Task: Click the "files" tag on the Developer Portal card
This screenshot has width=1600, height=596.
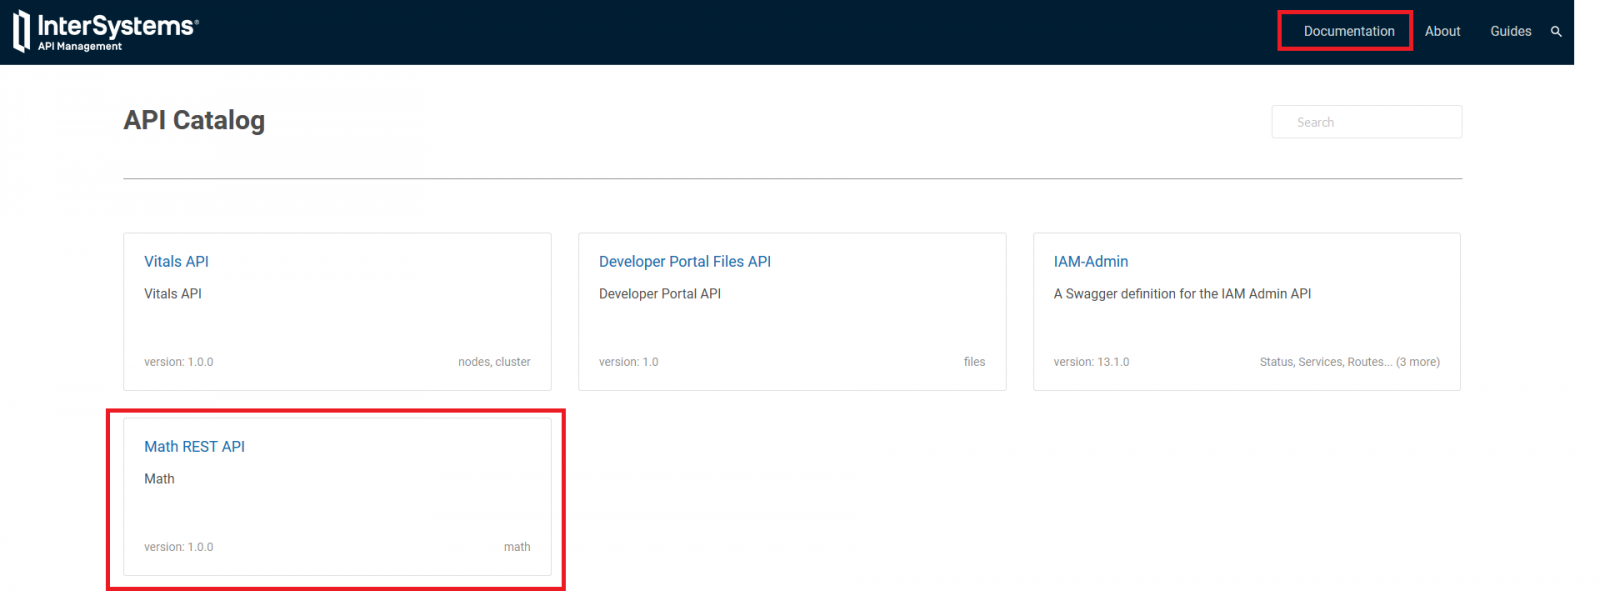Action: [974, 362]
